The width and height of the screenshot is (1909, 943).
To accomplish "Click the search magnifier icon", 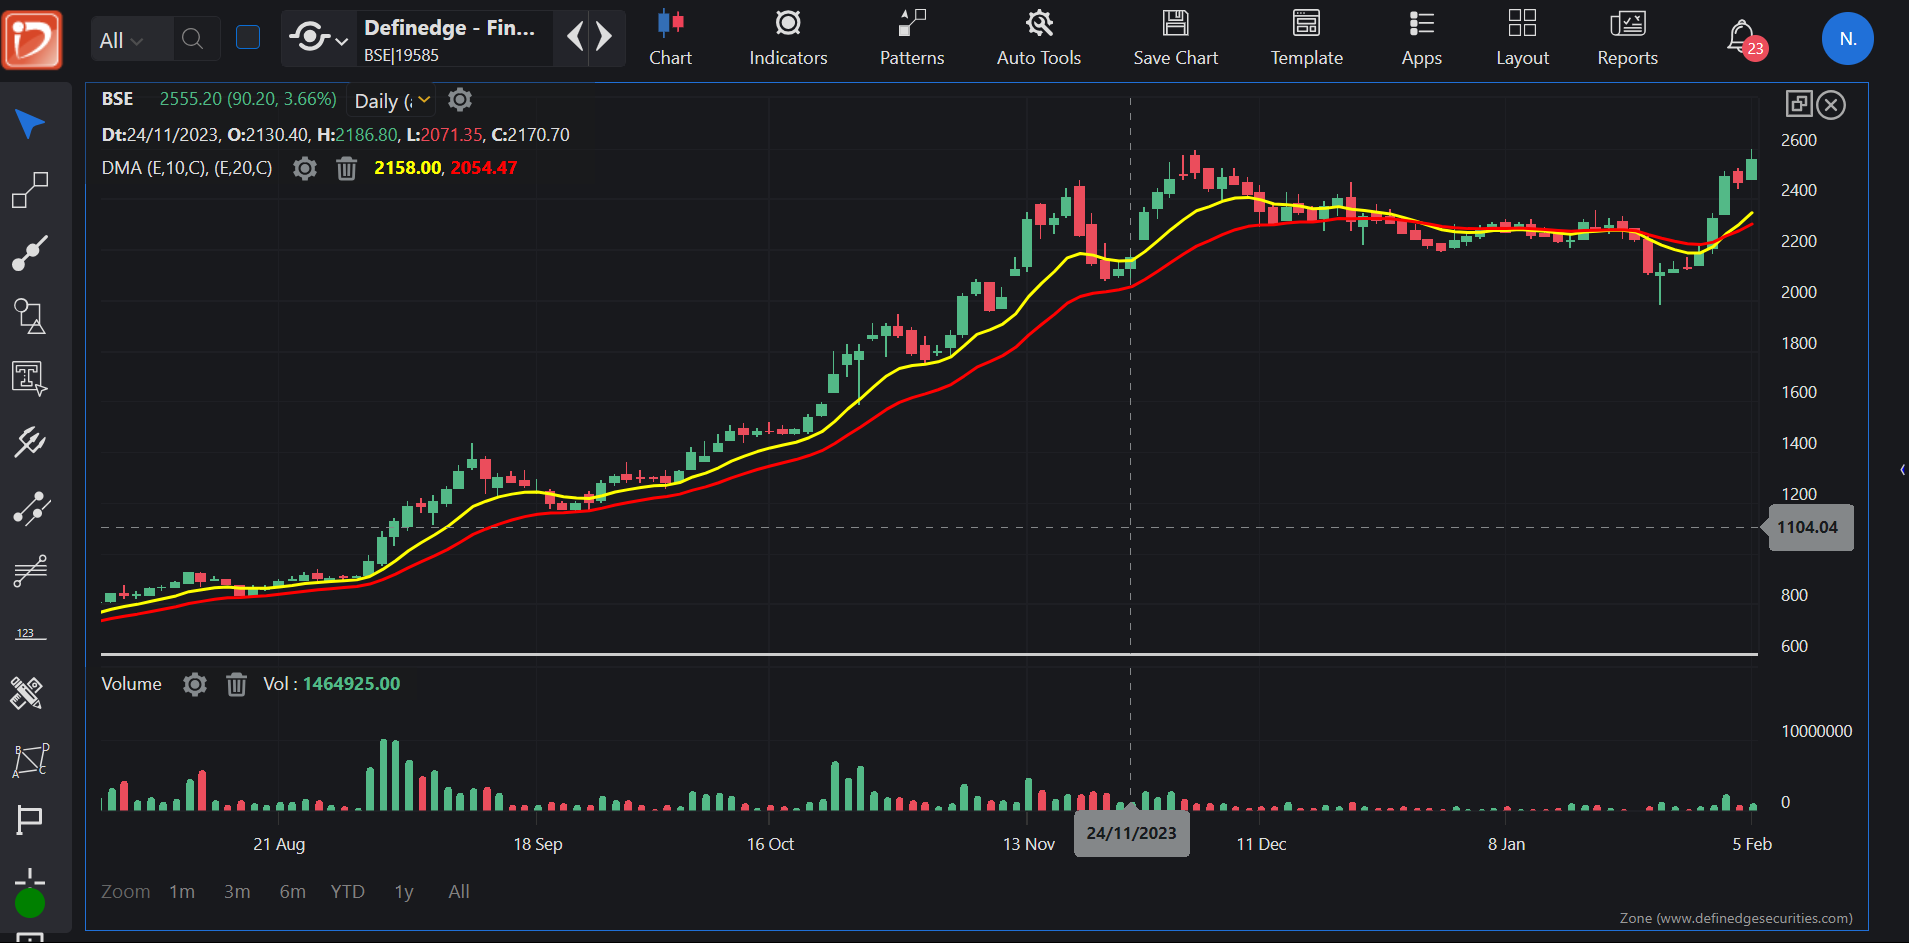I will click(193, 39).
